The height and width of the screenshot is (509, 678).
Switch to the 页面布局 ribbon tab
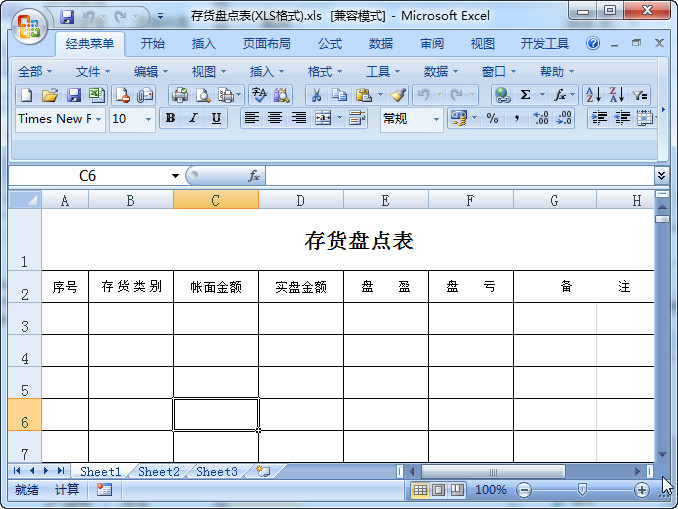coord(266,44)
